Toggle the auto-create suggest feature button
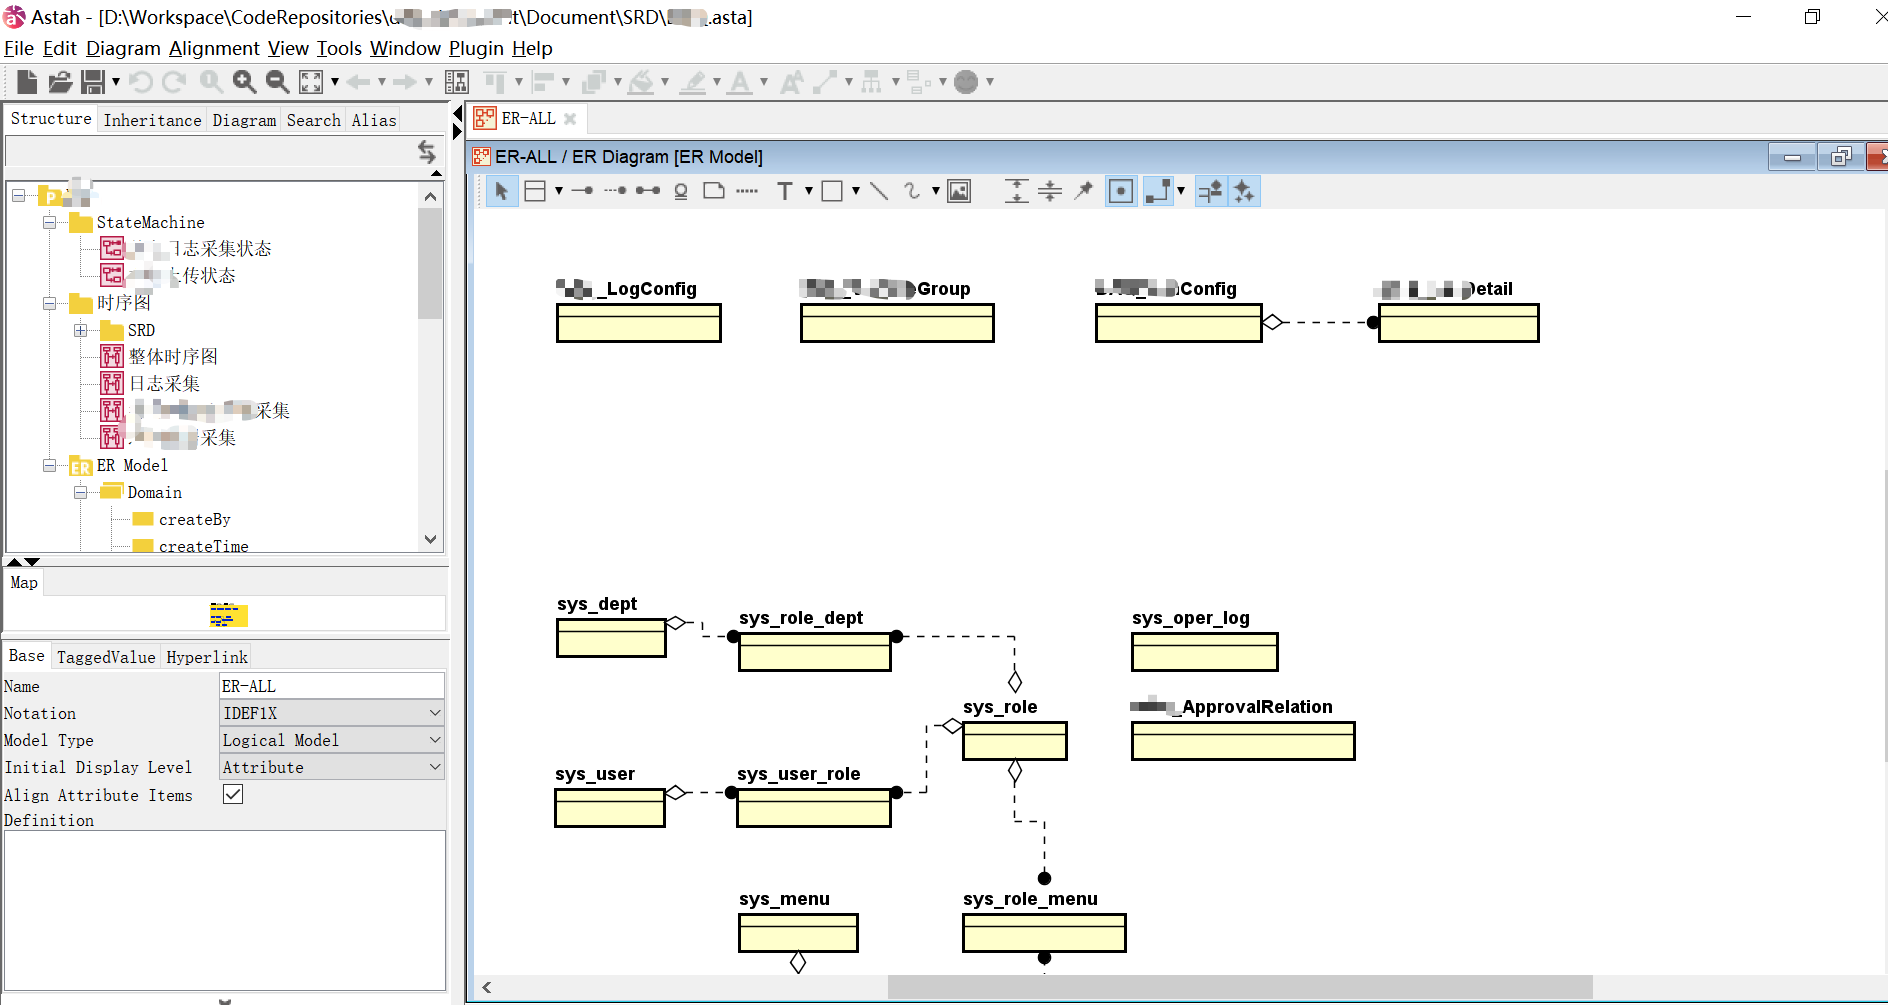The height and width of the screenshot is (1005, 1888). 1244,191
